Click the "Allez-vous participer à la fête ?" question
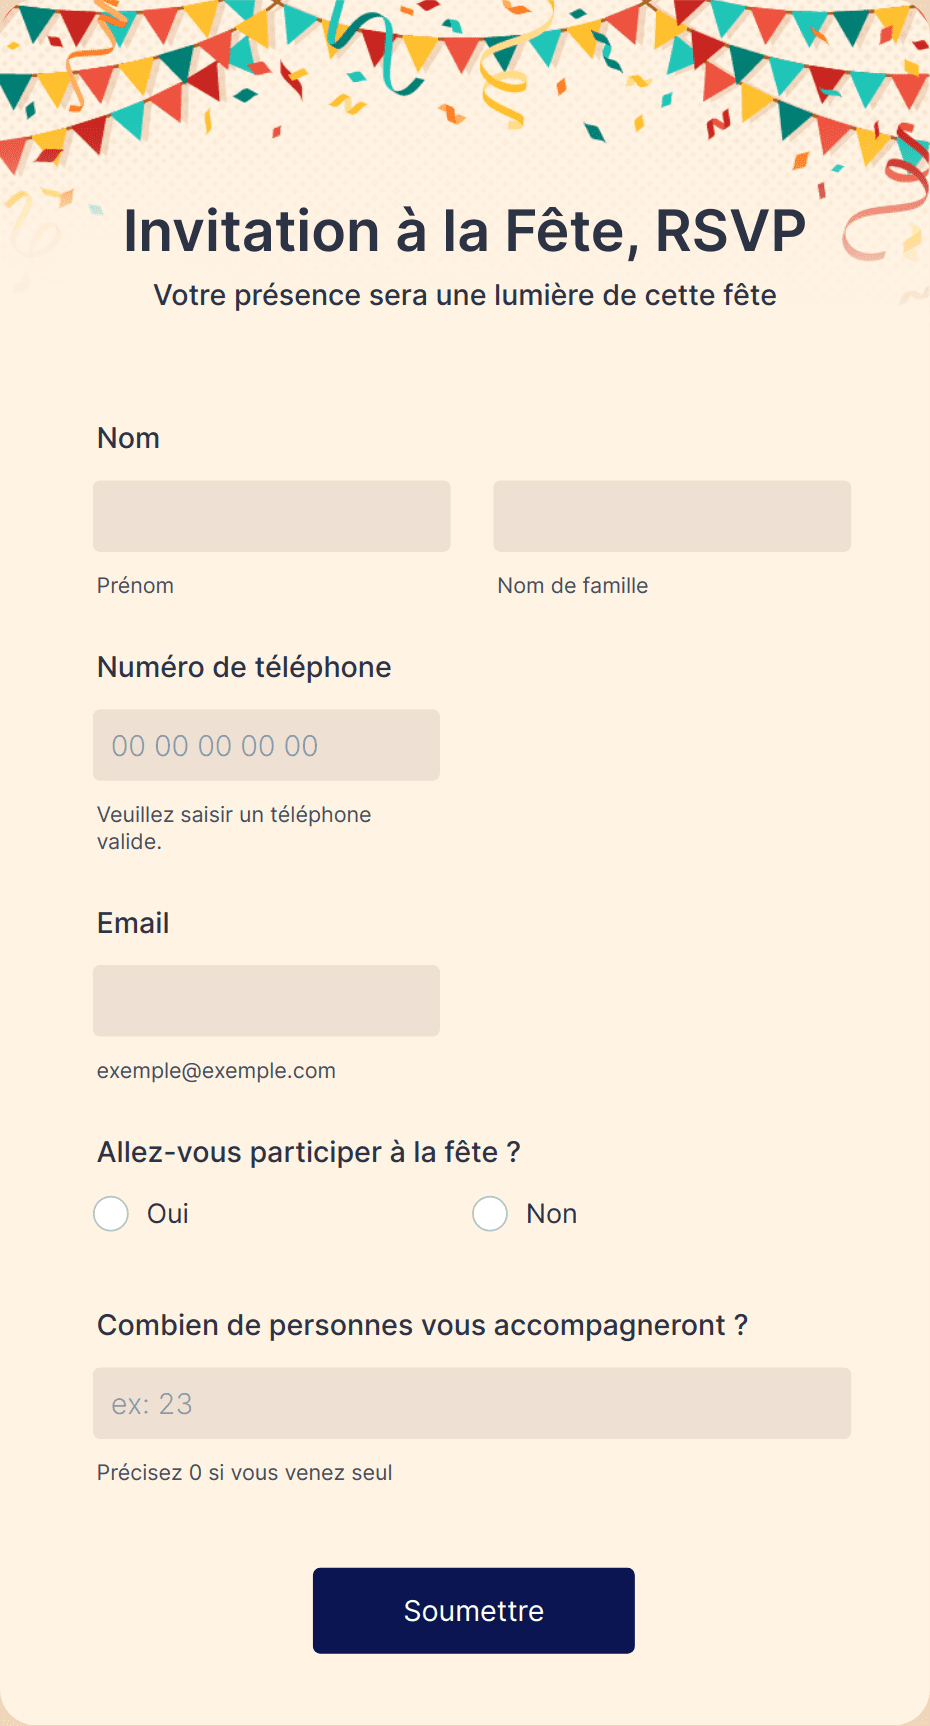 tap(308, 1152)
